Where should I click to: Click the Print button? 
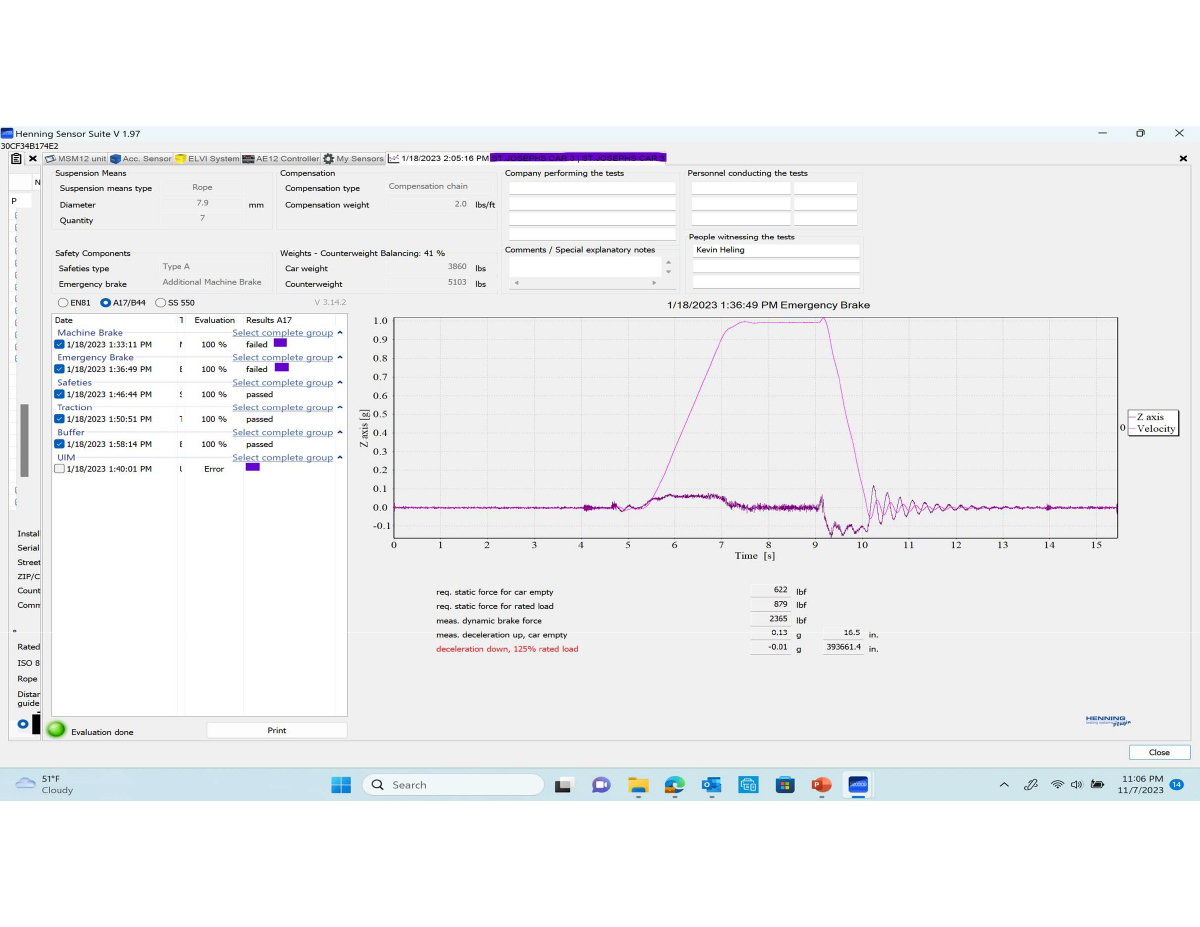tap(277, 730)
